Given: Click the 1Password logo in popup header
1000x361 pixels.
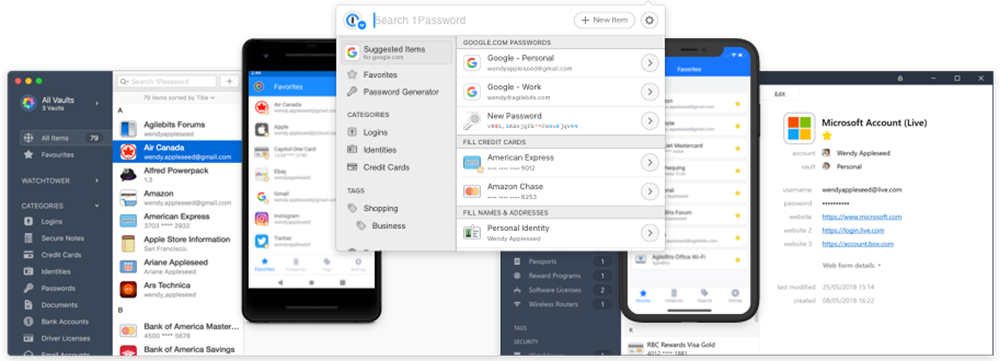Looking at the screenshot, I should pyautogui.click(x=354, y=21).
